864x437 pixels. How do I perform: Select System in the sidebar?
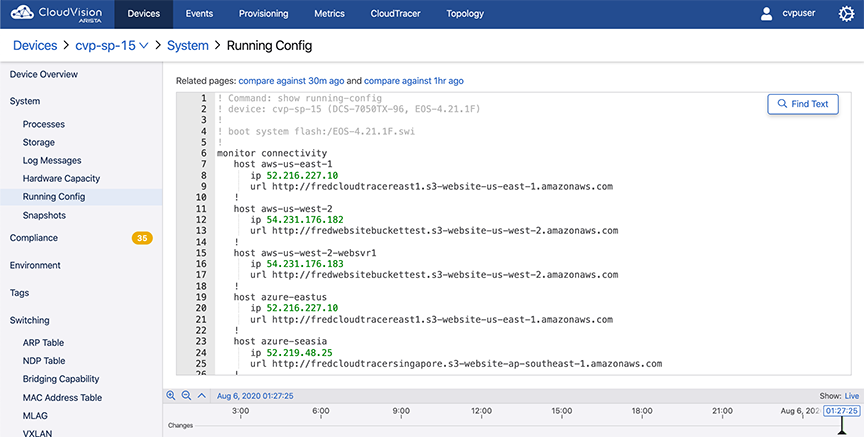(x=25, y=101)
